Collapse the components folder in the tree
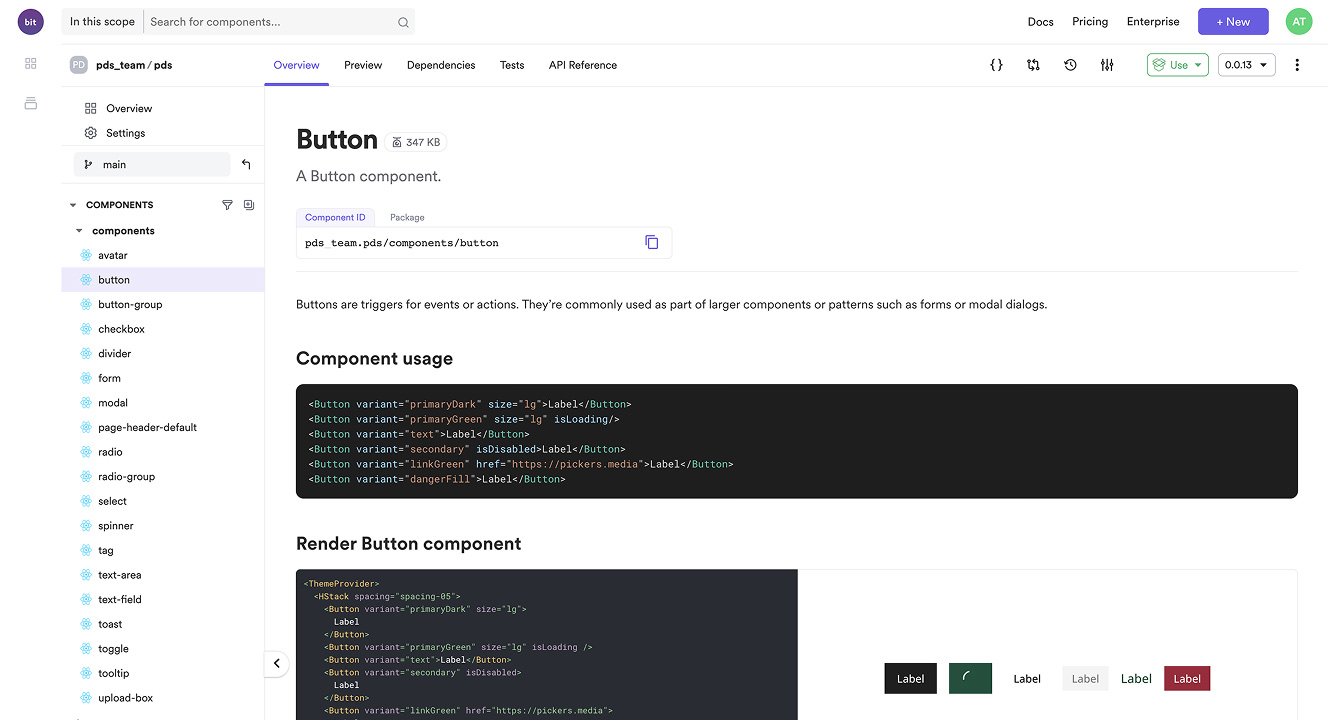The height and width of the screenshot is (720, 1328). [80, 231]
